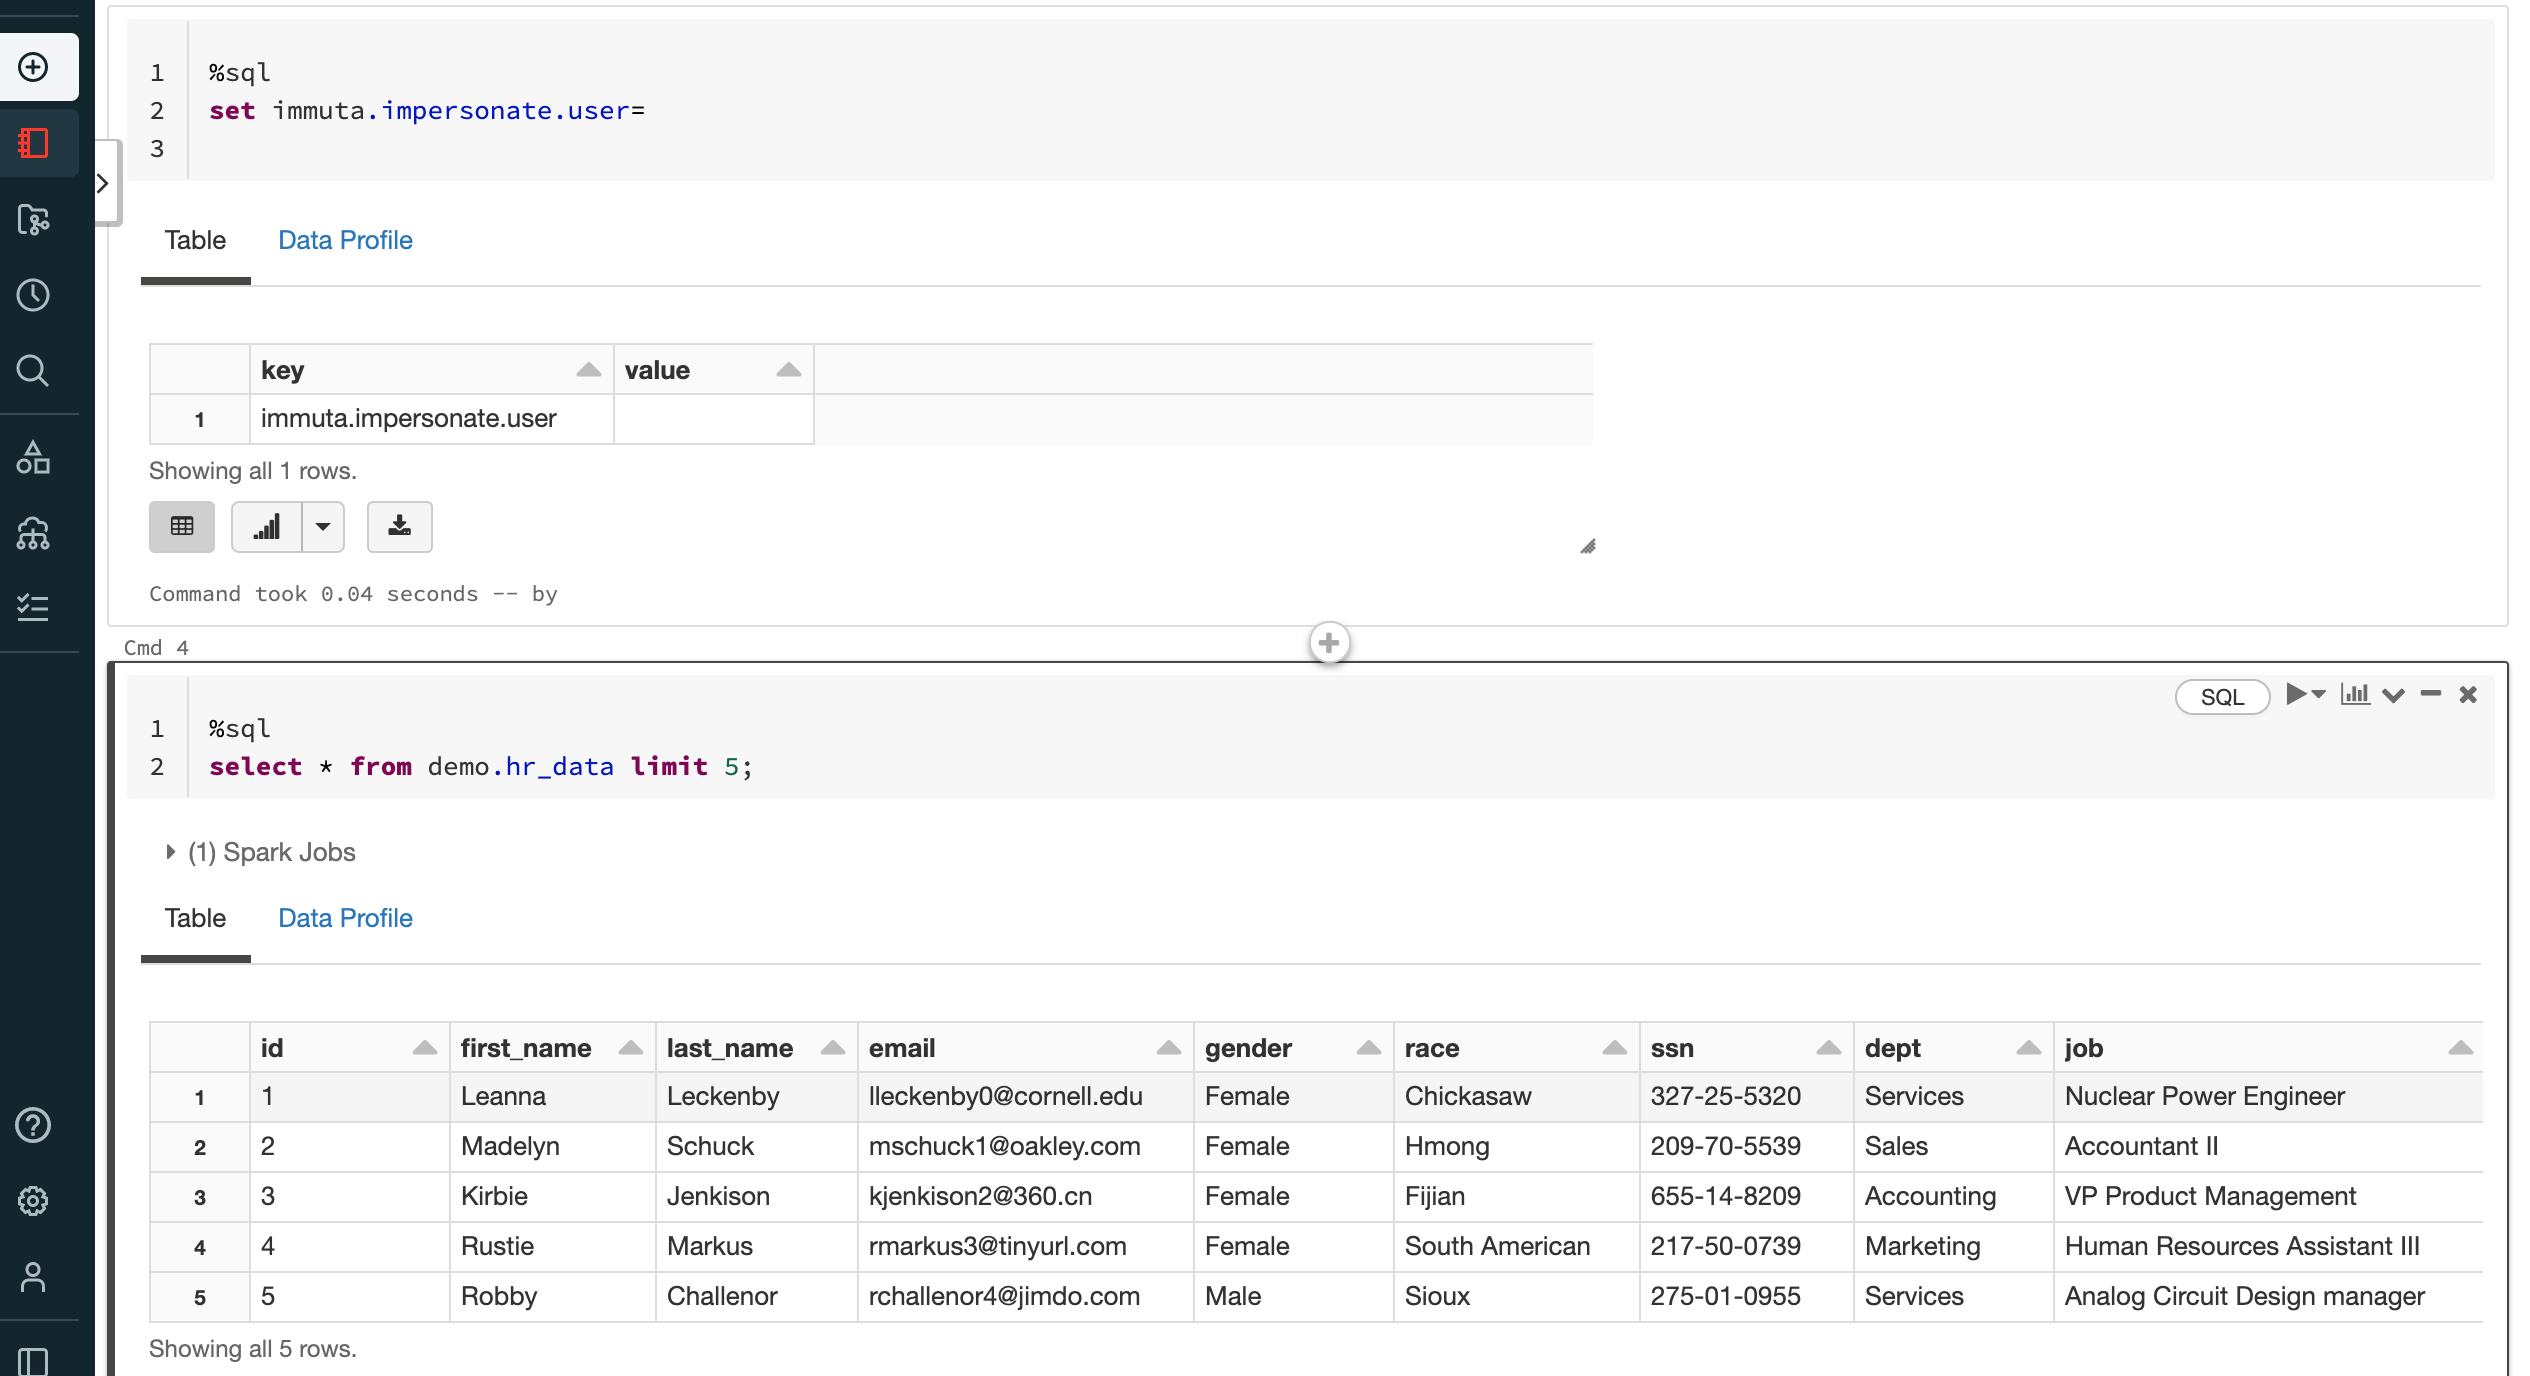Click the add cell button between sections
The image size is (2530, 1376).
(1327, 644)
